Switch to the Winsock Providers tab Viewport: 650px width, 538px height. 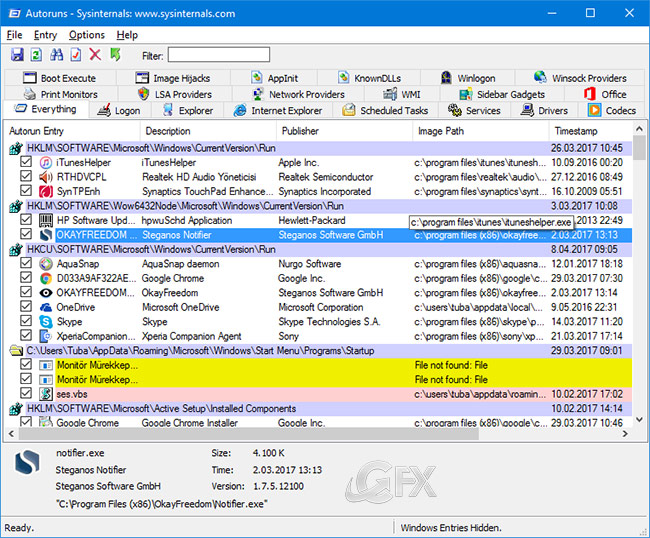[580, 78]
